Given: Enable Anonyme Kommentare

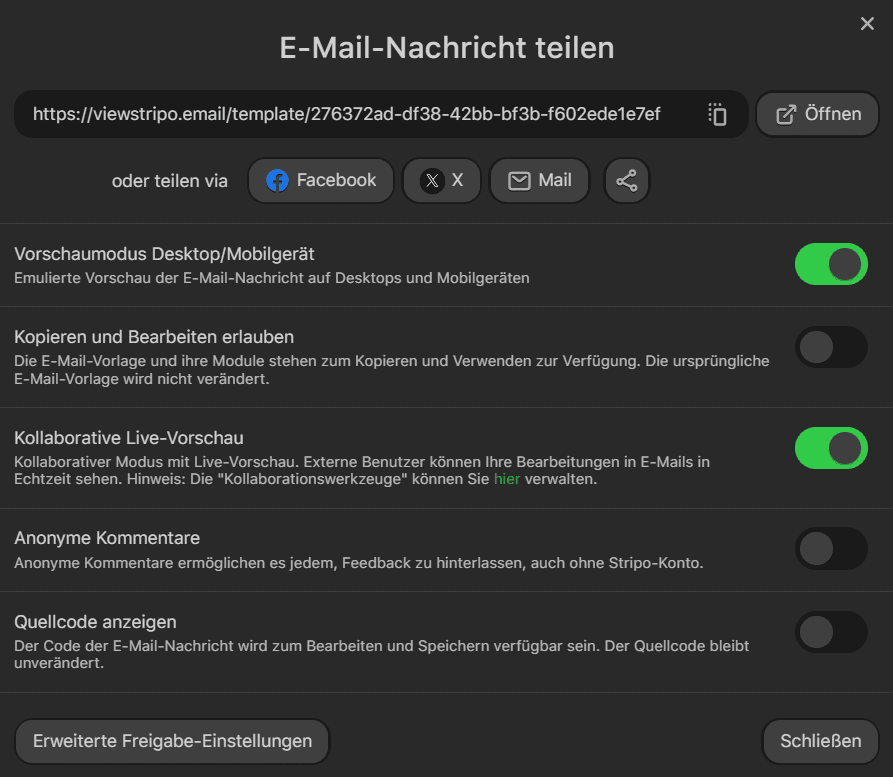Looking at the screenshot, I should (x=831, y=549).
